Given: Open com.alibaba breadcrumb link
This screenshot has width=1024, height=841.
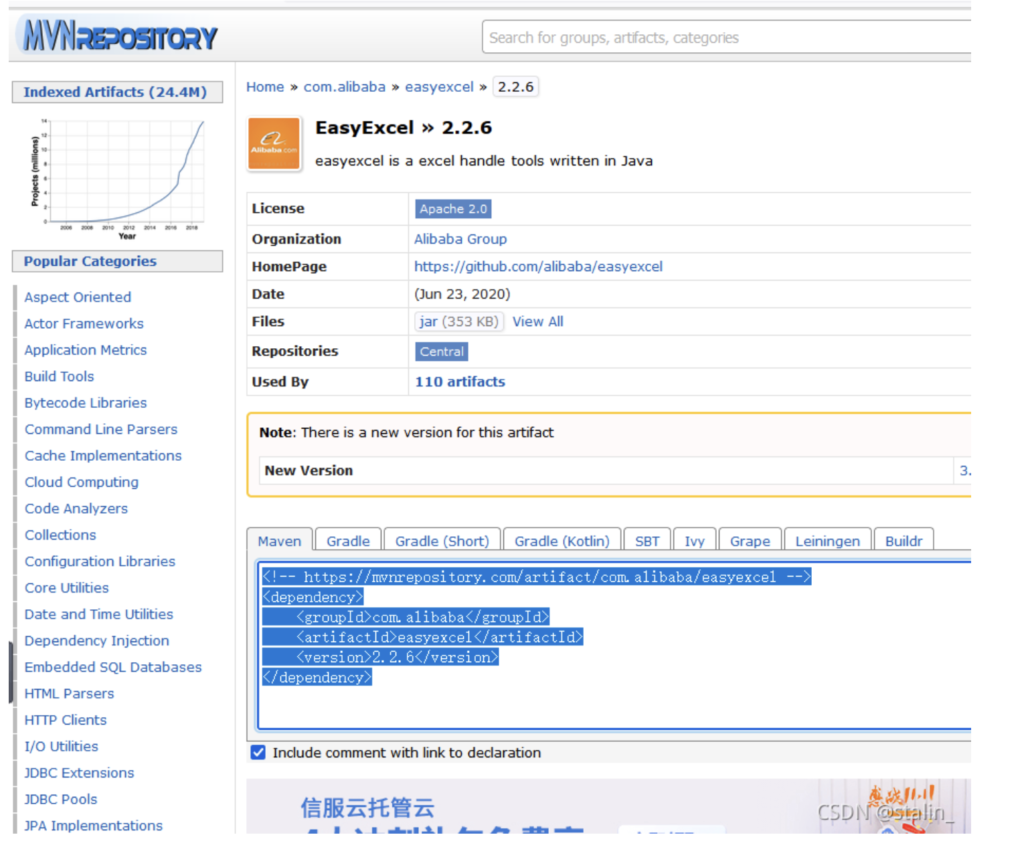Looking at the screenshot, I should 345,87.
